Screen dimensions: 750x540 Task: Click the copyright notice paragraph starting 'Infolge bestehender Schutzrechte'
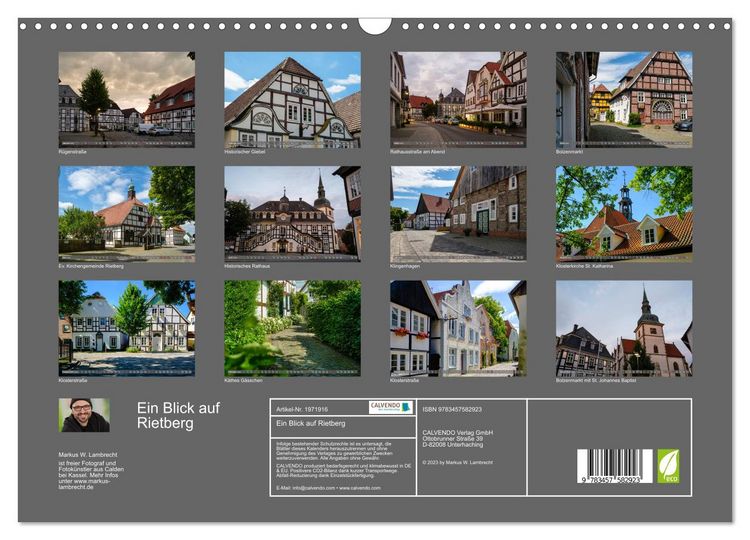pyautogui.click(x=334, y=451)
